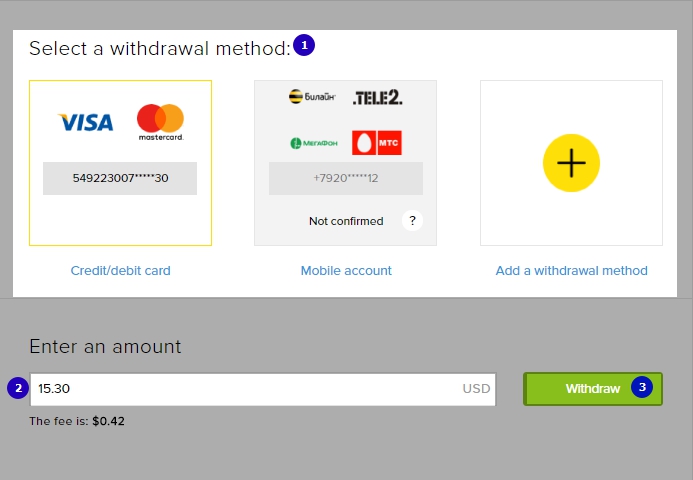Click the masked card number 549223007*****30
Image resolution: width=693 pixels, height=480 pixels.
(120, 178)
